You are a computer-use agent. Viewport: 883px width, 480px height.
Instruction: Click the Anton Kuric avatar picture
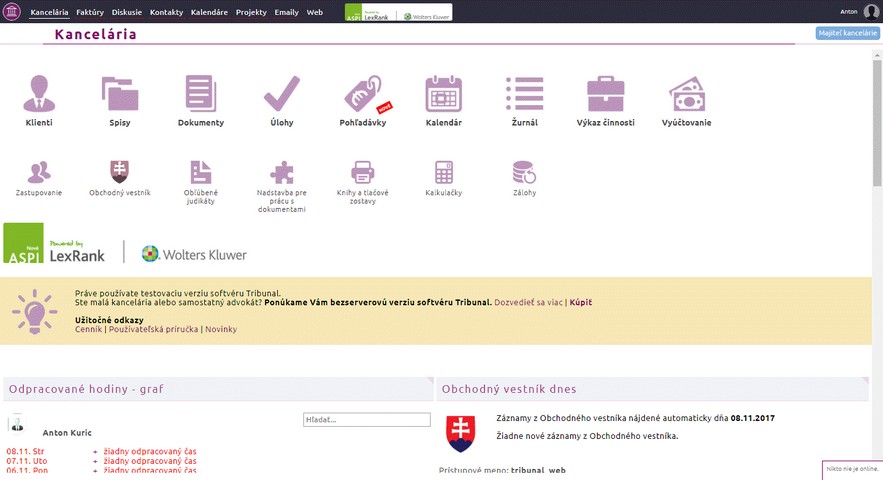[17, 423]
